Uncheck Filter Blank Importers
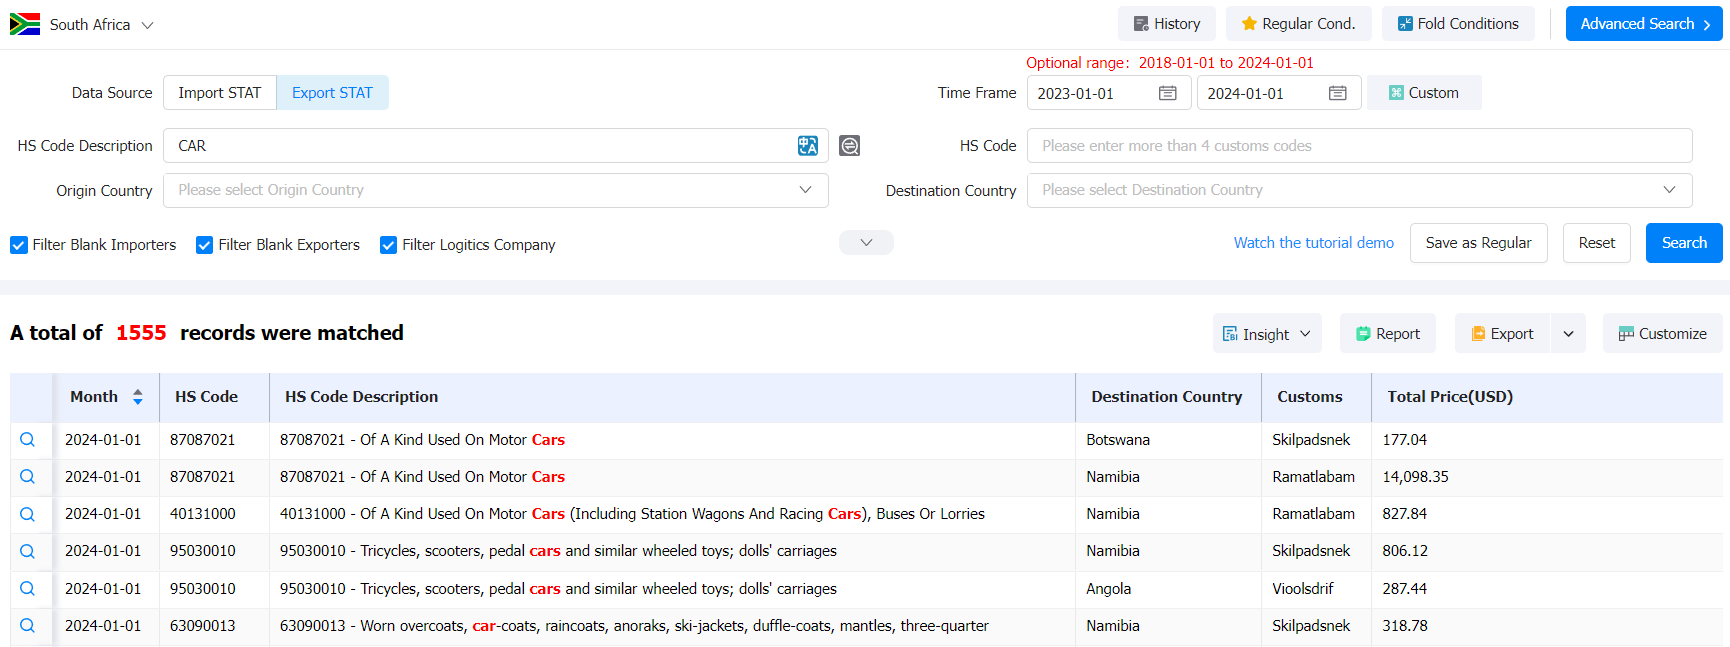This screenshot has height=647, width=1730. click(x=19, y=245)
